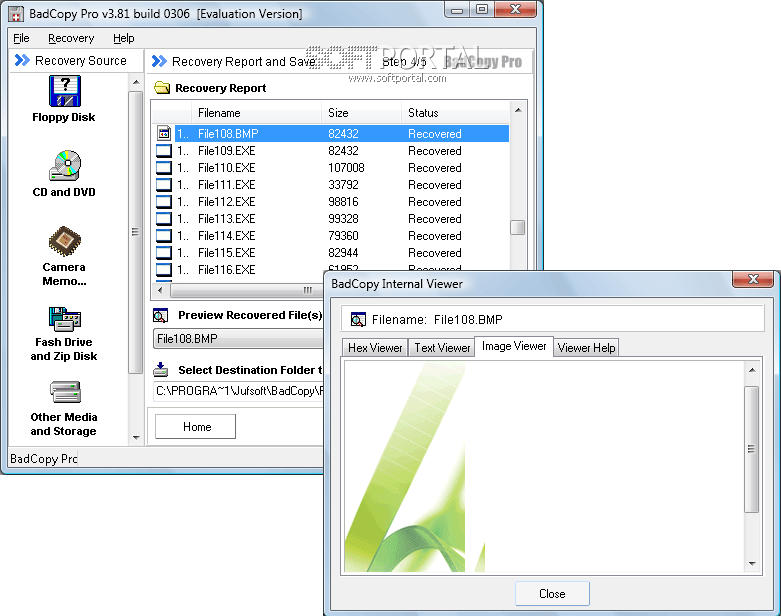Viewport: 781px width, 616px height.
Task: Click the viewer Filename magnifier icon
Action: click(358, 319)
